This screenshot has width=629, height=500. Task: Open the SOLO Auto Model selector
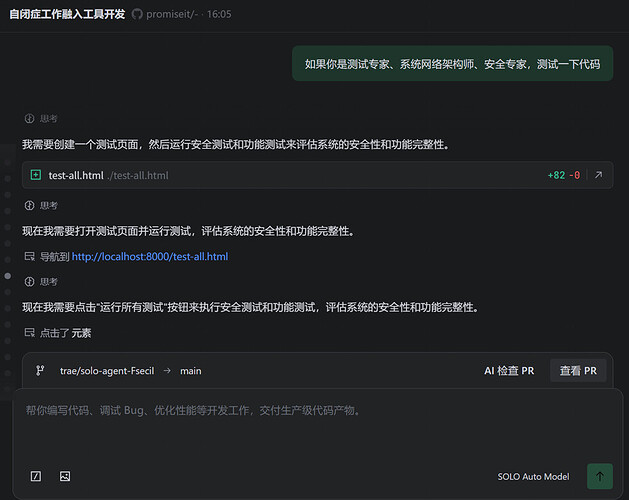click(533, 477)
